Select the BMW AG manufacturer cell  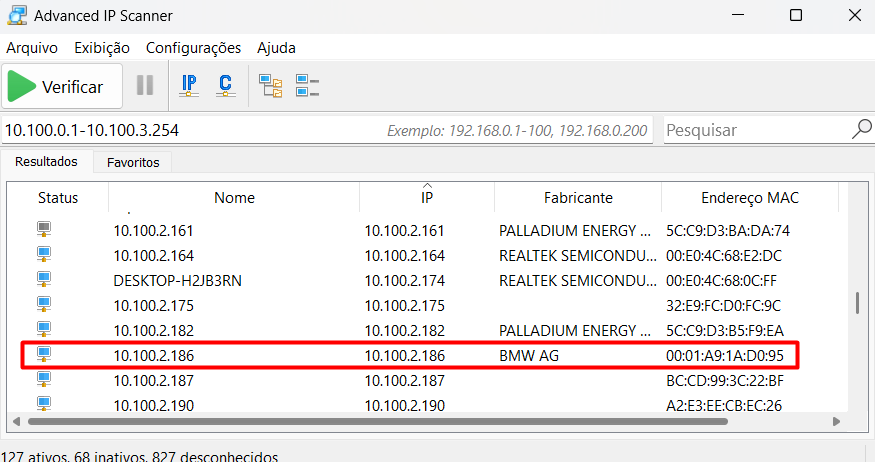[x=529, y=356]
